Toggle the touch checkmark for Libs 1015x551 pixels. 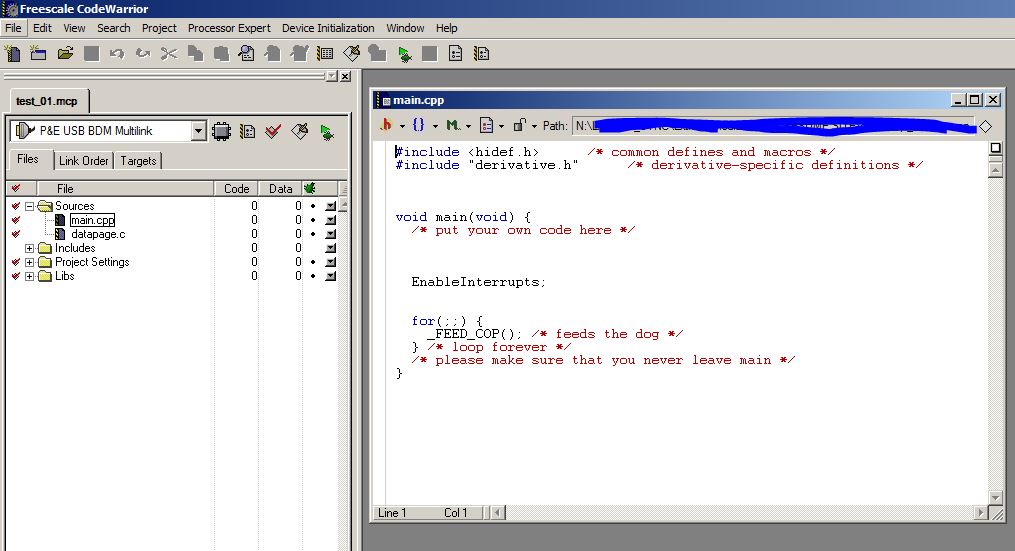pyautogui.click(x=16, y=276)
